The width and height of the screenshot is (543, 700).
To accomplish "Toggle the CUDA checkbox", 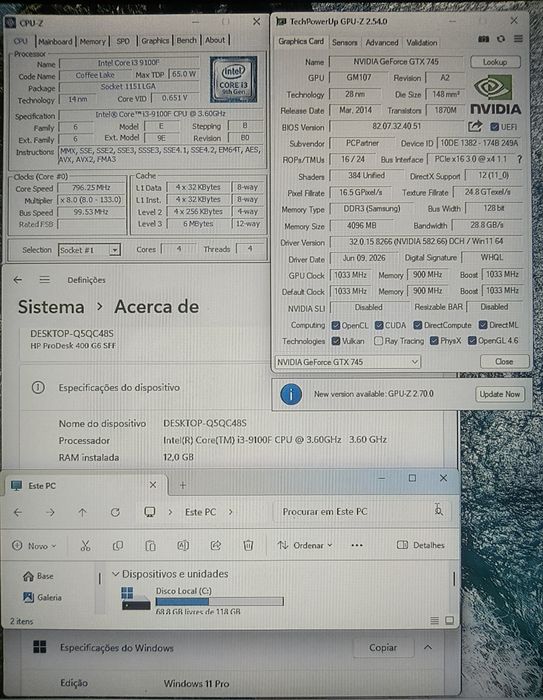I will (379, 325).
